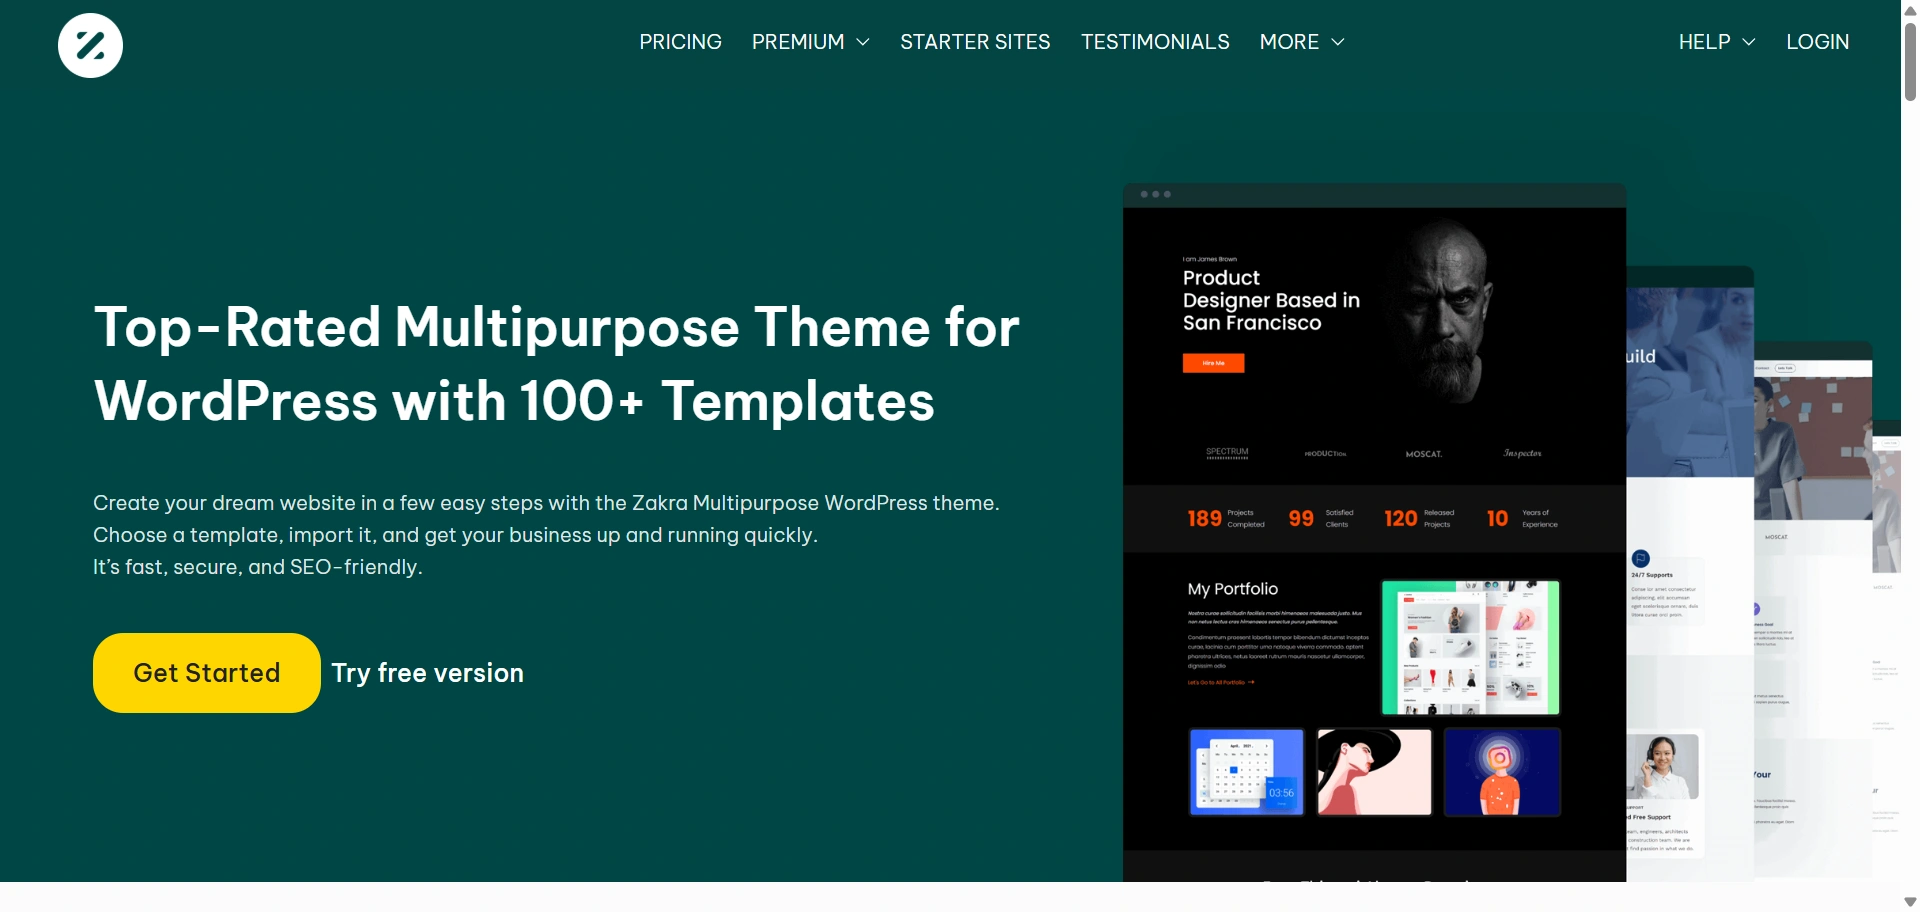This screenshot has height=912, width=1920.
Task: Click the SPECTRUM brand logo in preview
Action: point(1227,453)
